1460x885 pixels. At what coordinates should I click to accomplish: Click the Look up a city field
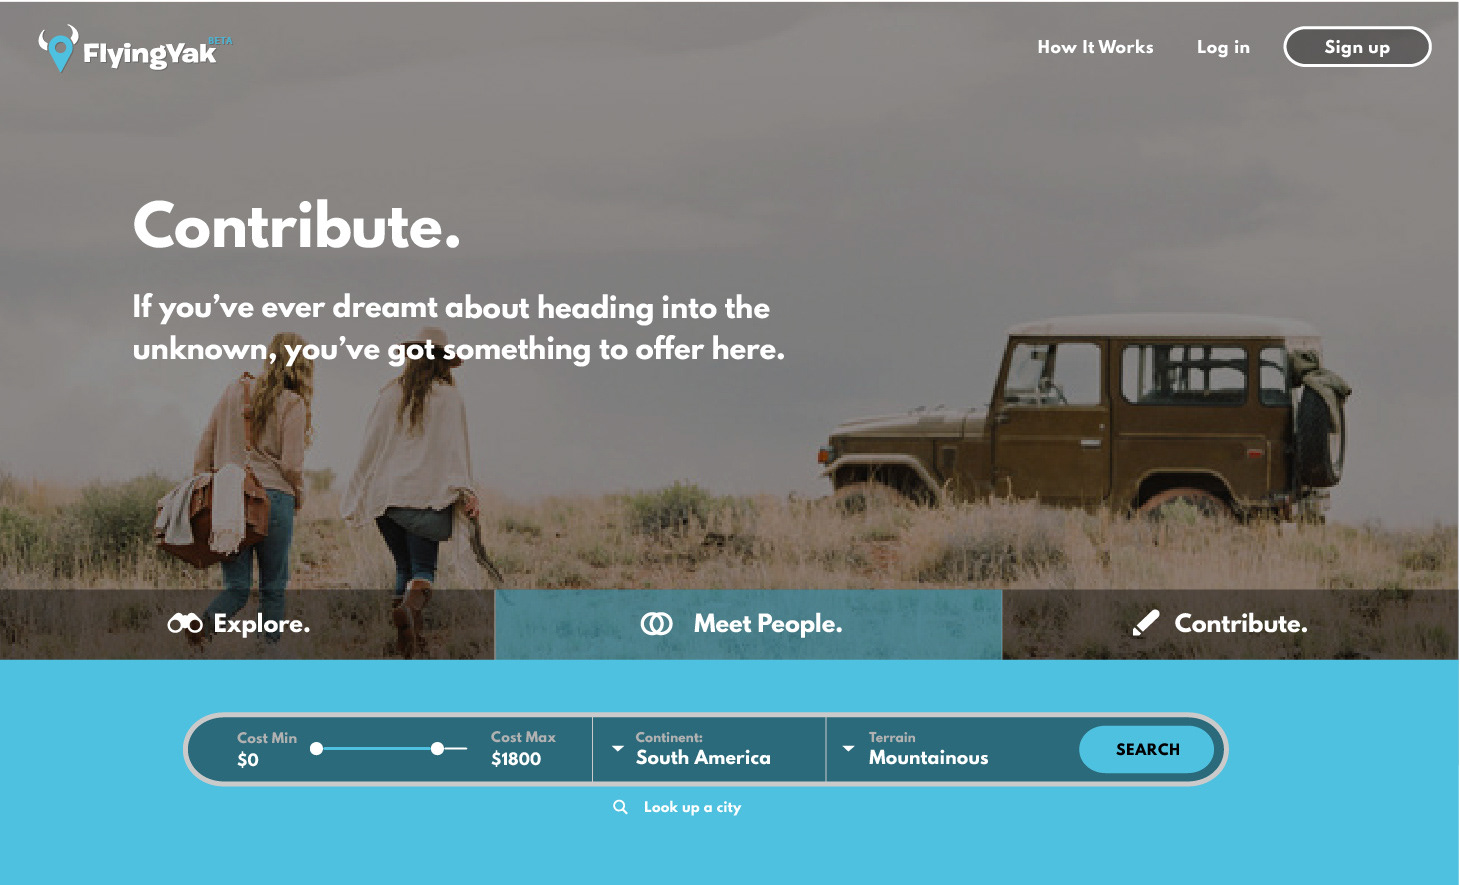677,807
